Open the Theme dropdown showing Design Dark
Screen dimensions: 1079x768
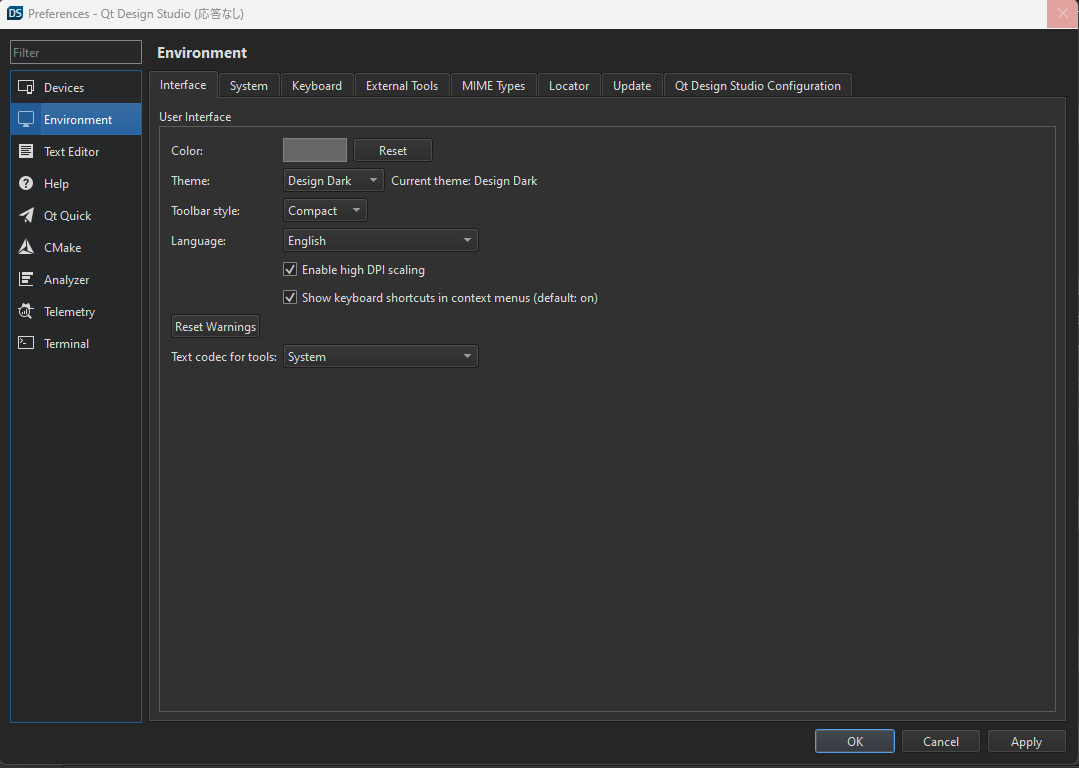(x=334, y=180)
